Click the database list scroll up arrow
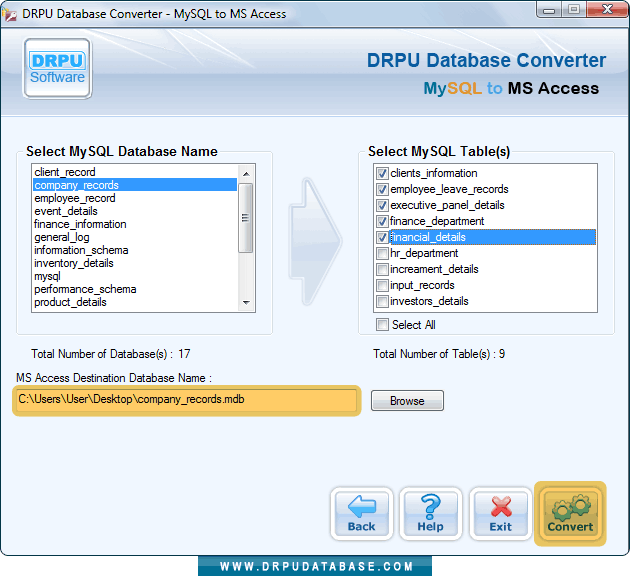Screen dimensions: 630x576 [246, 174]
